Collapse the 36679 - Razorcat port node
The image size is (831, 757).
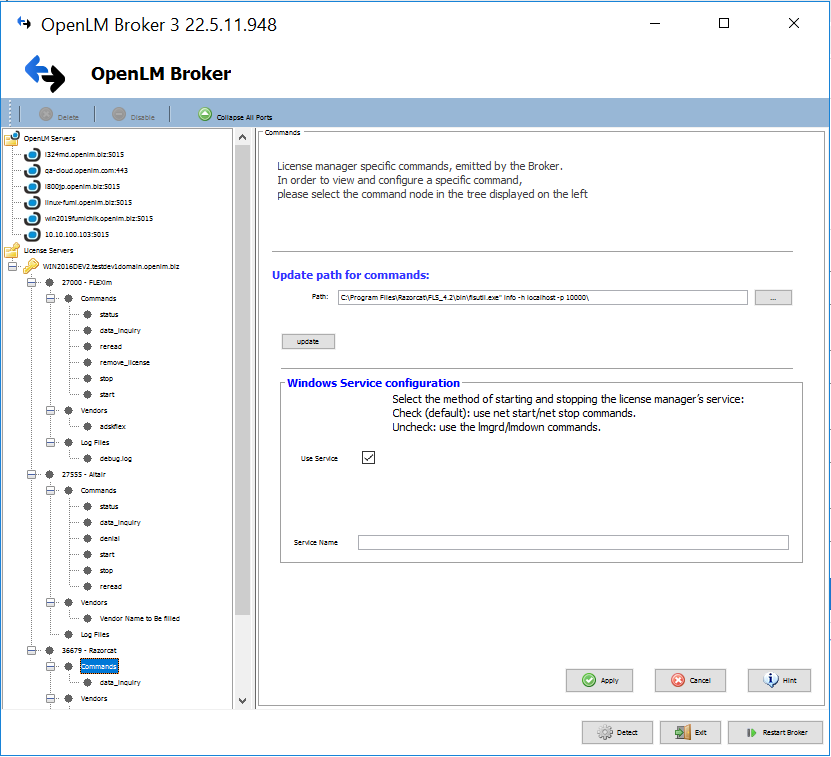click(31, 650)
